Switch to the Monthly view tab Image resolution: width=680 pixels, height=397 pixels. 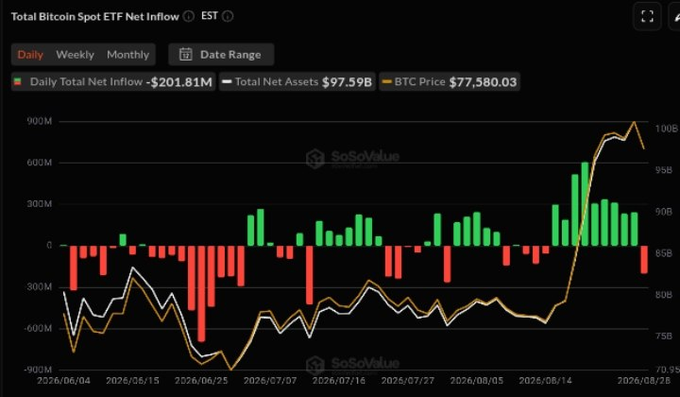(128, 55)
